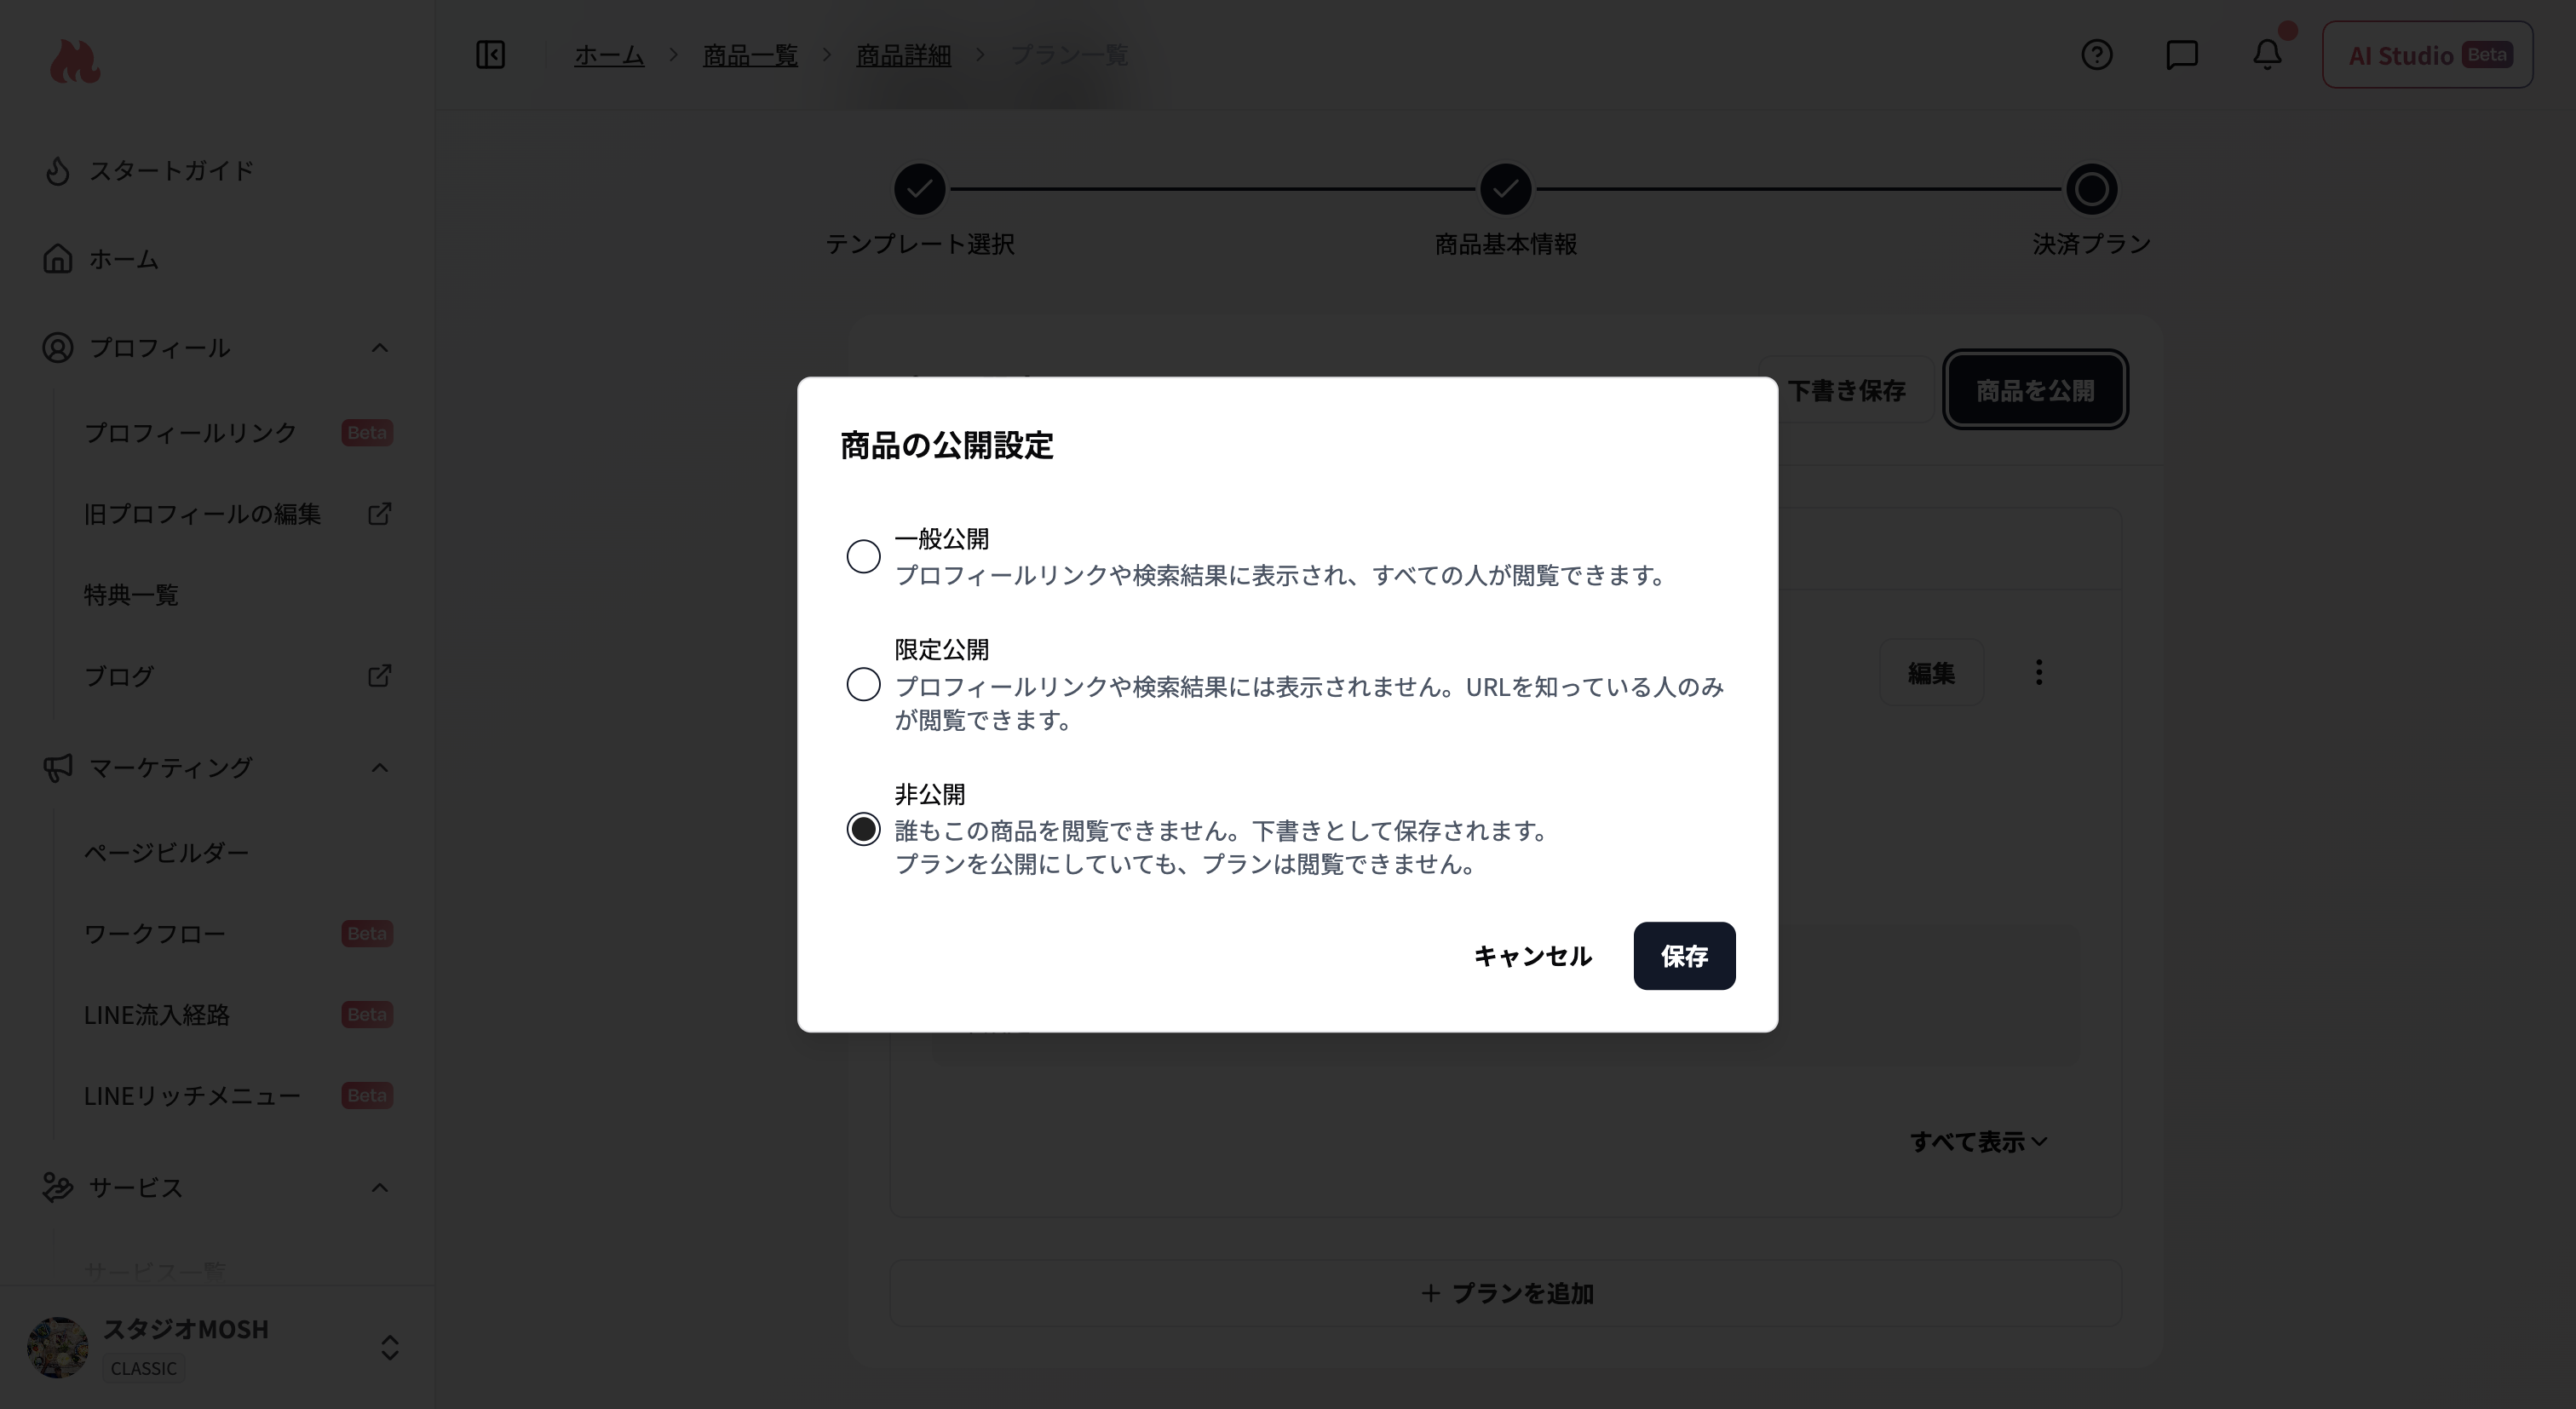Open the help question mark icon

2096,54
